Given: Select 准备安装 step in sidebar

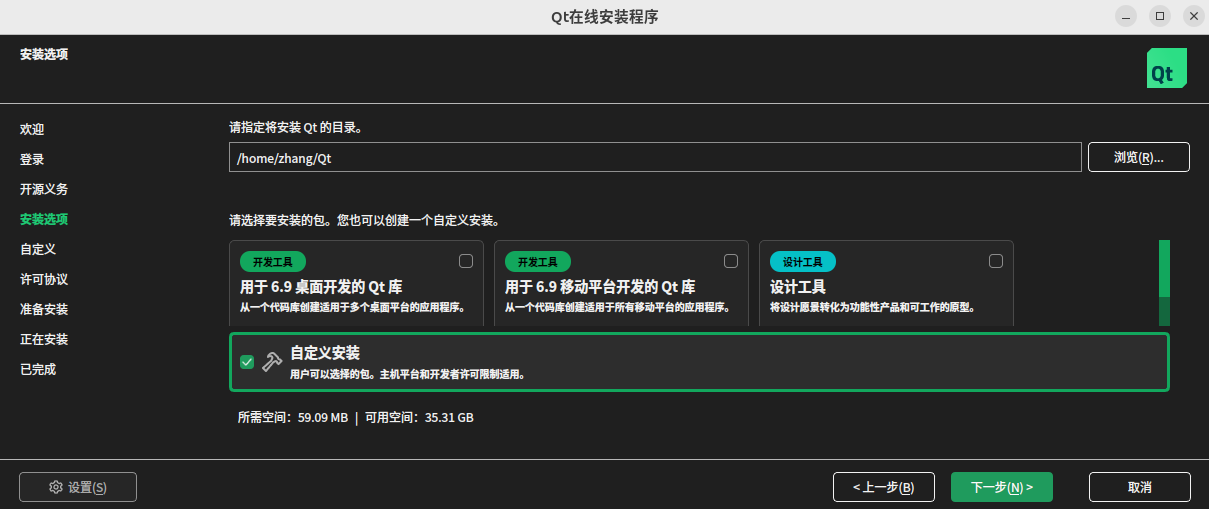Looking at the screenshot, I should pos(44,309).
